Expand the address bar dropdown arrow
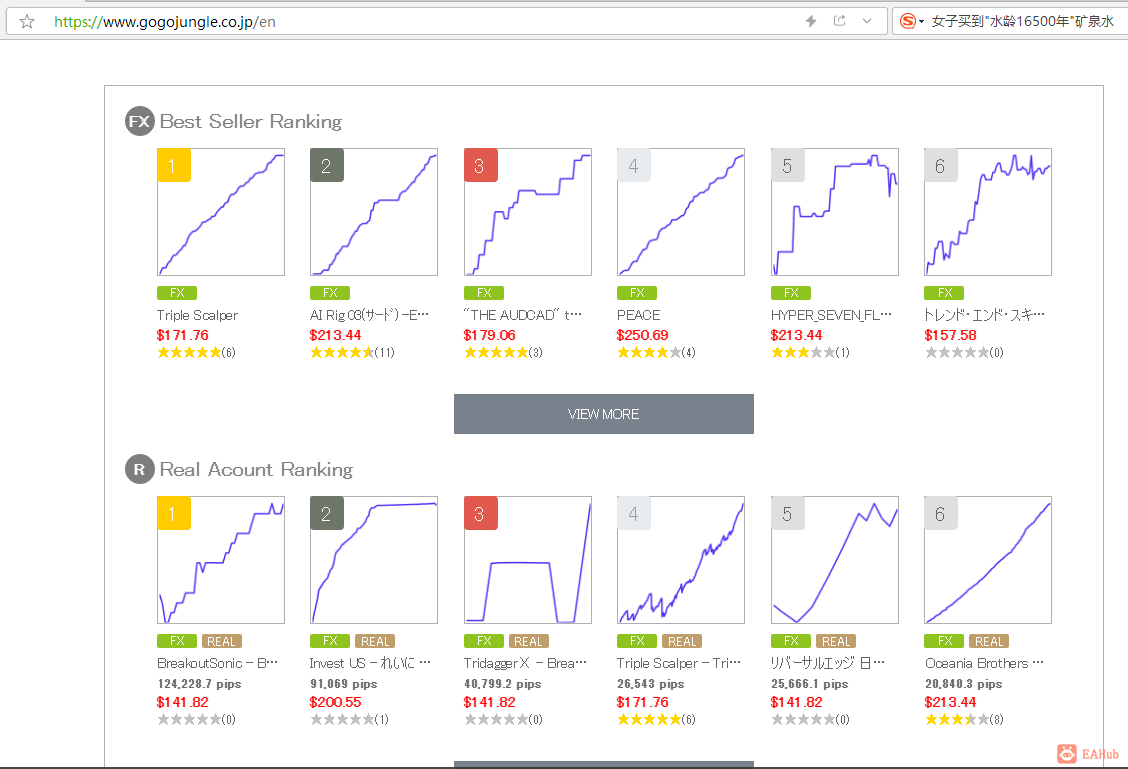 click(867, 21)
